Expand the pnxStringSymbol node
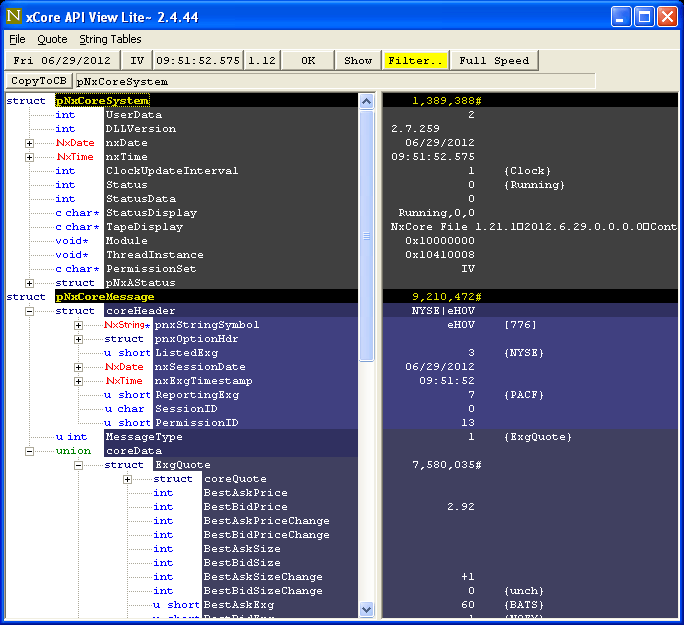This screenshot has width=684, height=625. pyautogui.click(x=79, y=325)
